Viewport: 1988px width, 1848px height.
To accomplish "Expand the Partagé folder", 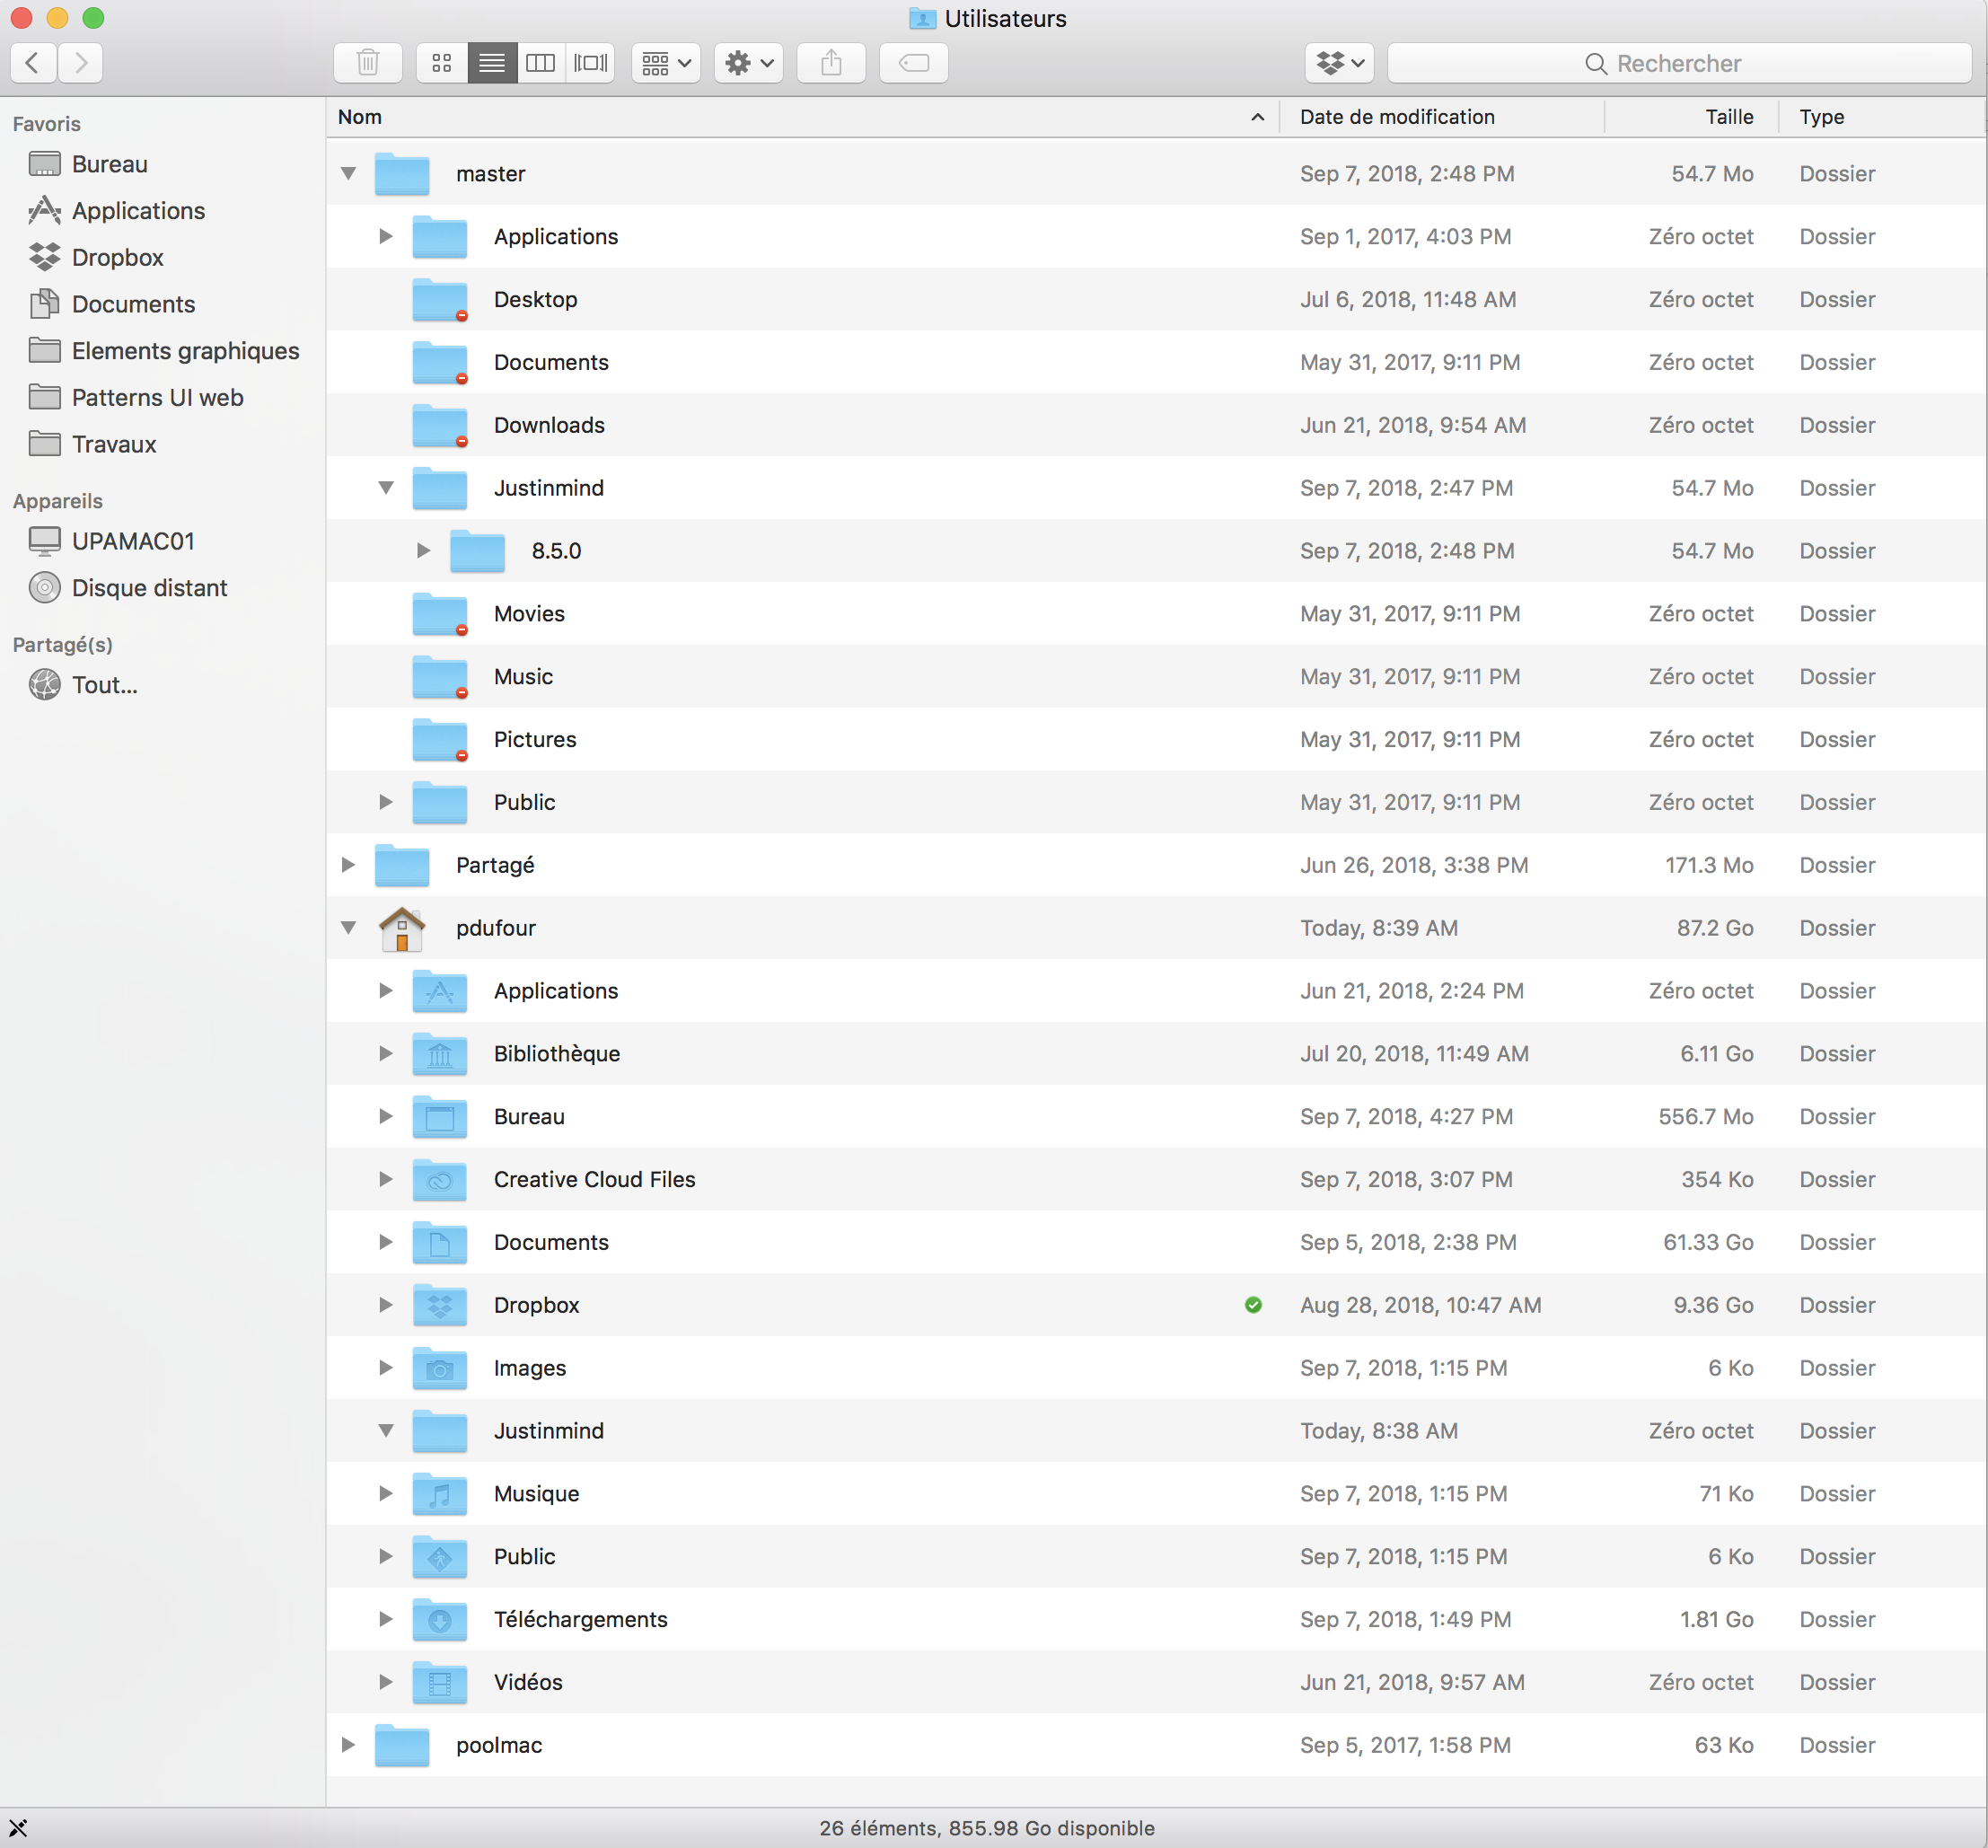I will click(x=348, y=864).
